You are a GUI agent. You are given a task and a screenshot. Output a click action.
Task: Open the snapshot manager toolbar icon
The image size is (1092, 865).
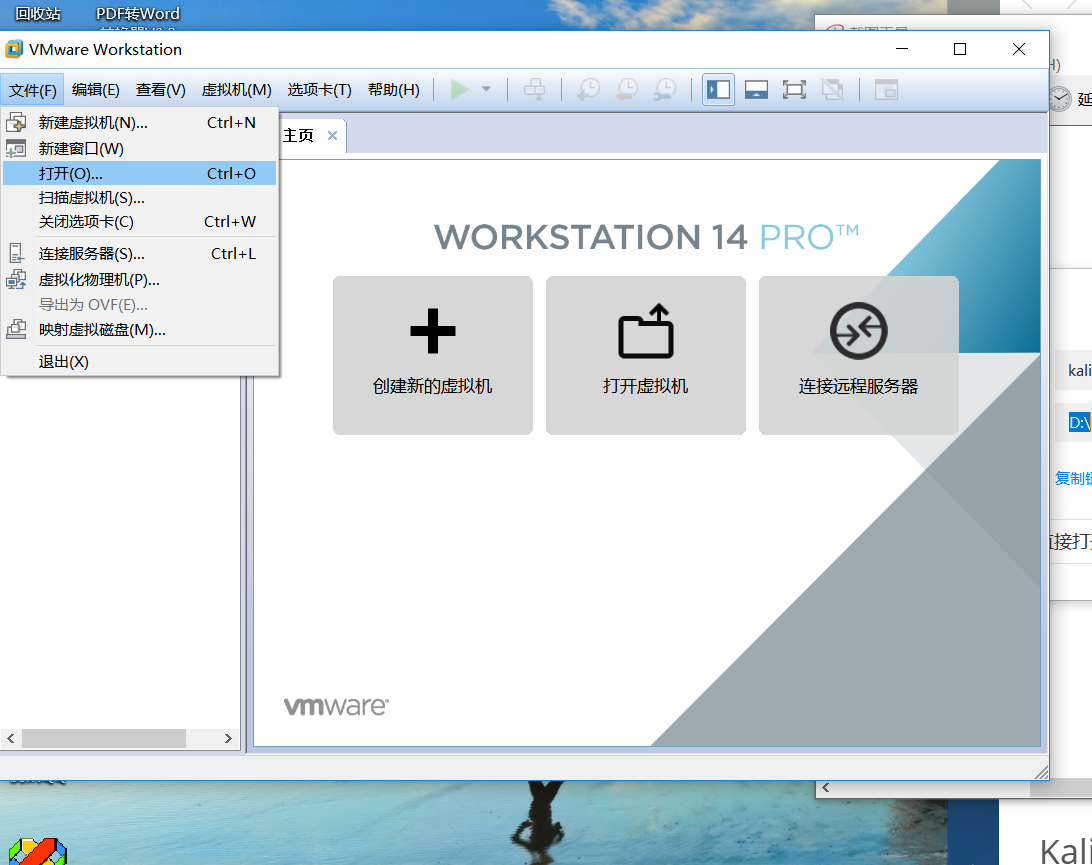coord(665,90)
